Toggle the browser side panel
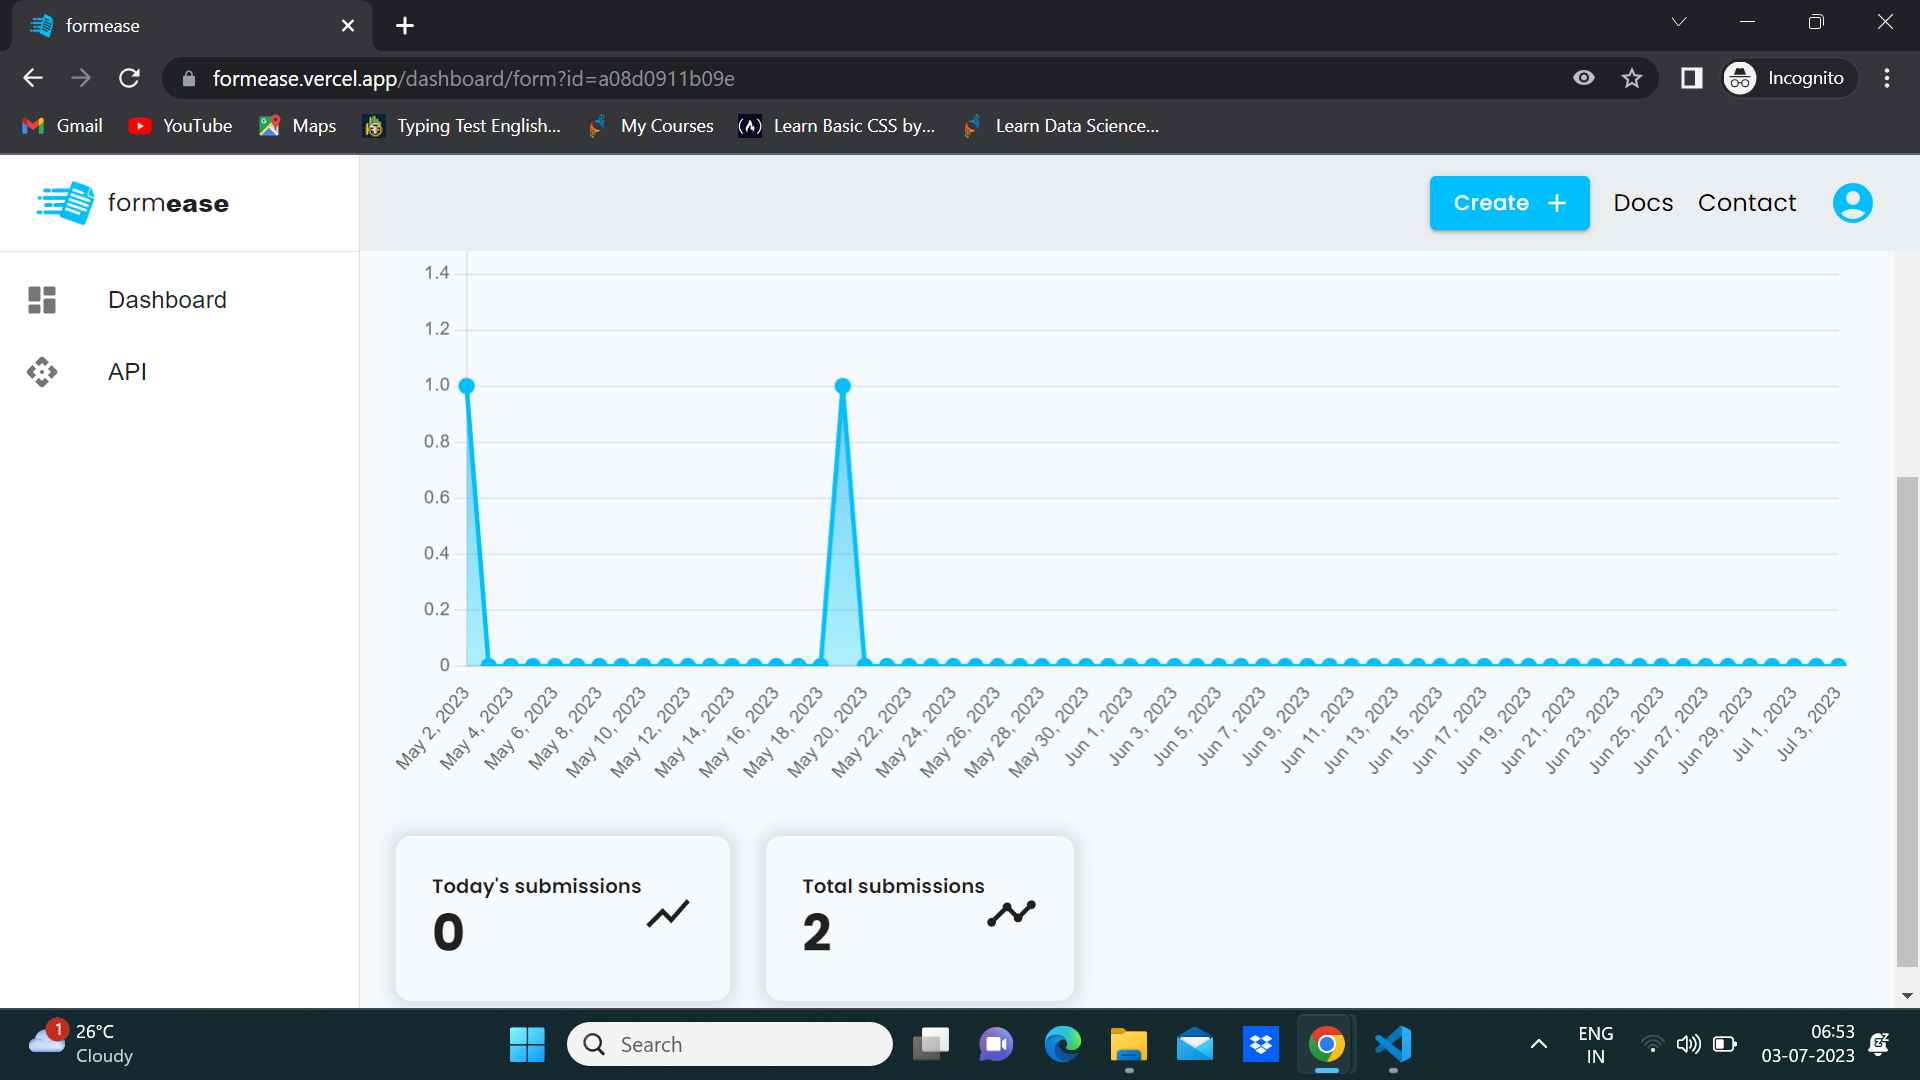 pos(1692,78)
